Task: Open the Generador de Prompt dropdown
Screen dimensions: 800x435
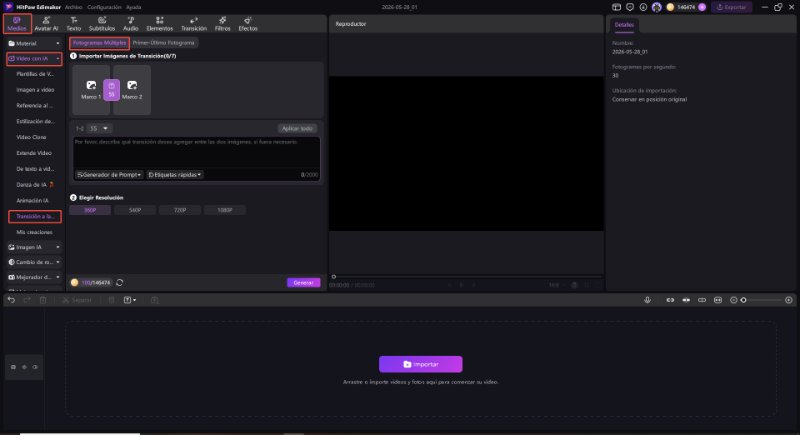Action: pyautogui.click(x=109, y=175)
